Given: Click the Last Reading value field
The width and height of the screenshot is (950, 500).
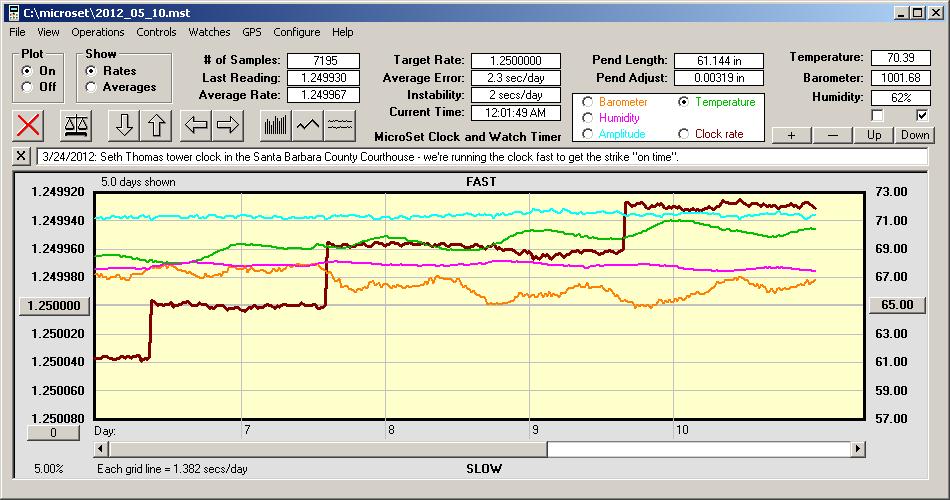Looking at the screenshot, I should [324, 78].
